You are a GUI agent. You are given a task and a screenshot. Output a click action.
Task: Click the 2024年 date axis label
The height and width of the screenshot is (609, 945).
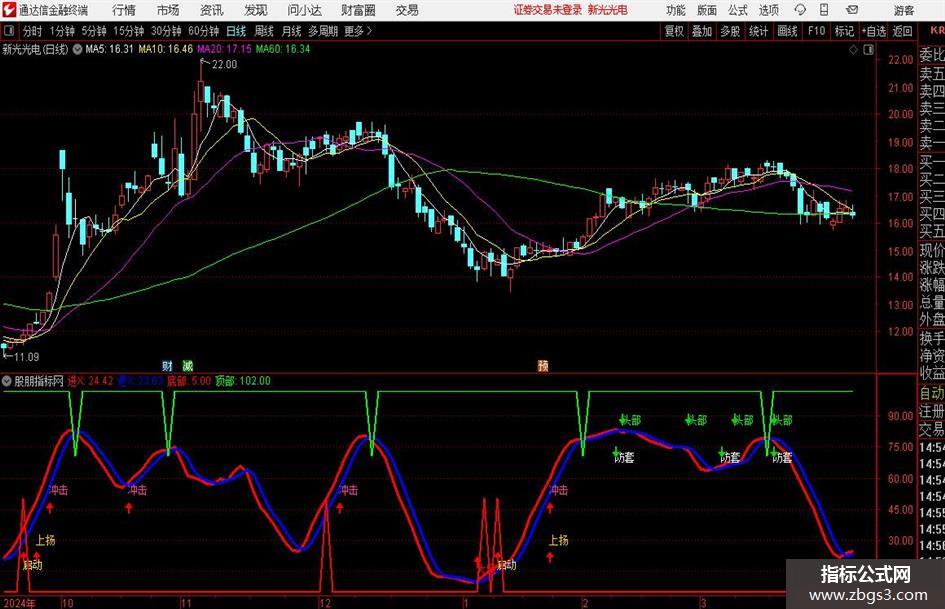point(19,603)
